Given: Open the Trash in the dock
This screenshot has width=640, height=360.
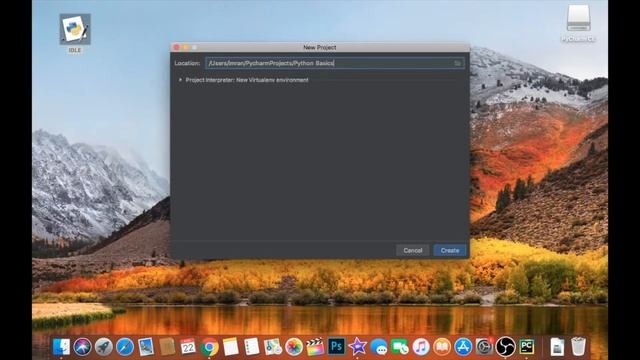Looking at the screenshot, I should tap(578, 347).
